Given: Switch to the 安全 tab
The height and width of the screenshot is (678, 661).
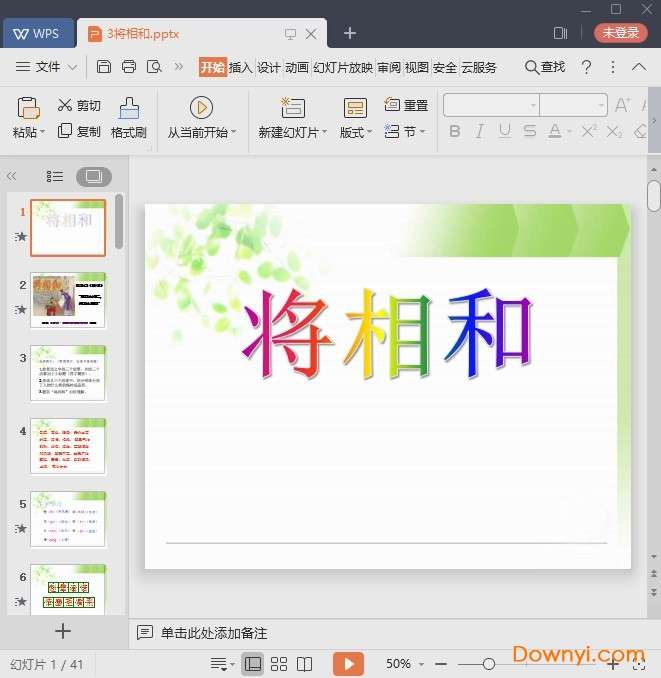Looking at the screenshot, I should tap(444, 67).
